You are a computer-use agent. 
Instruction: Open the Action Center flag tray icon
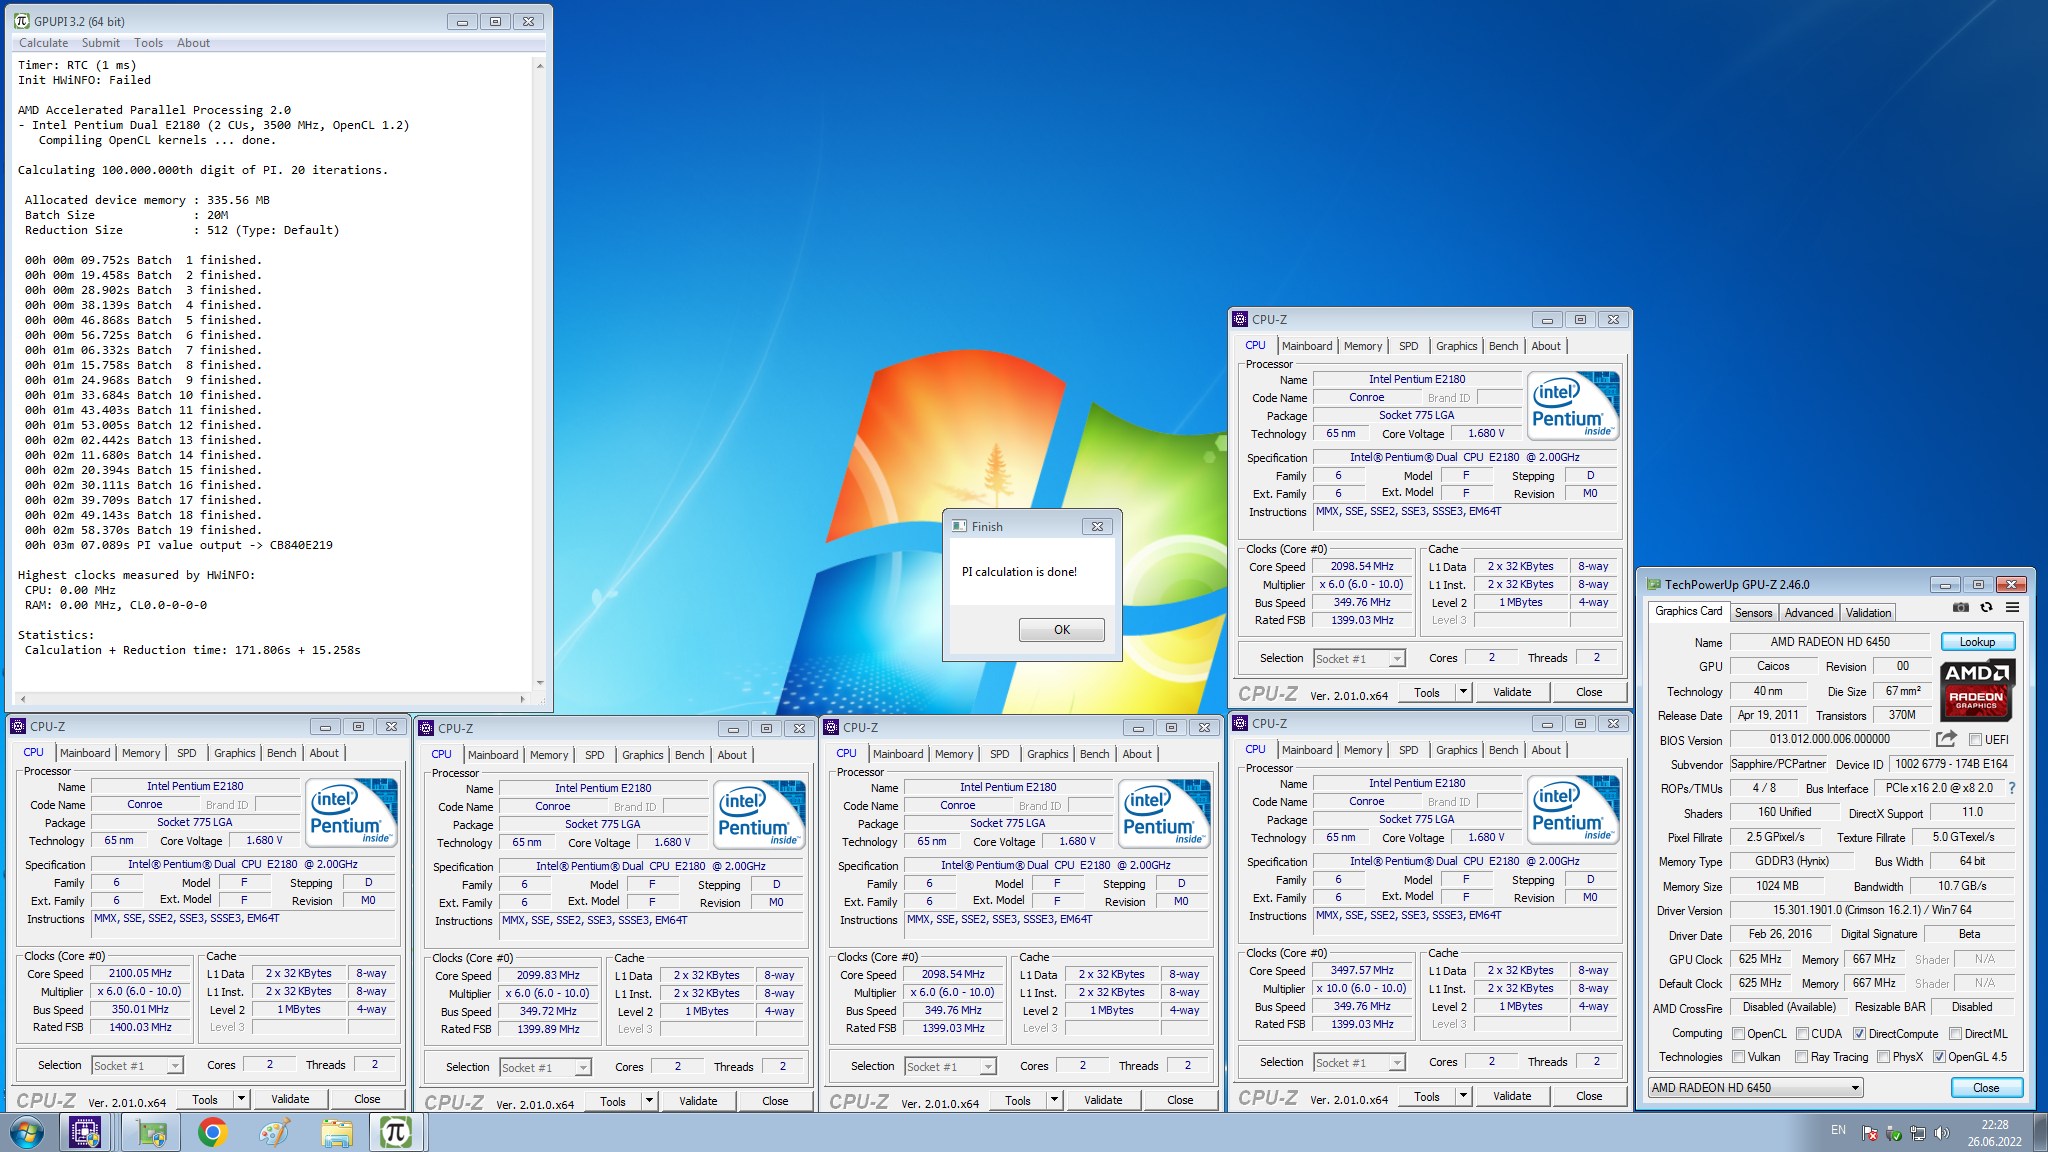(x=1869, y=1133)
